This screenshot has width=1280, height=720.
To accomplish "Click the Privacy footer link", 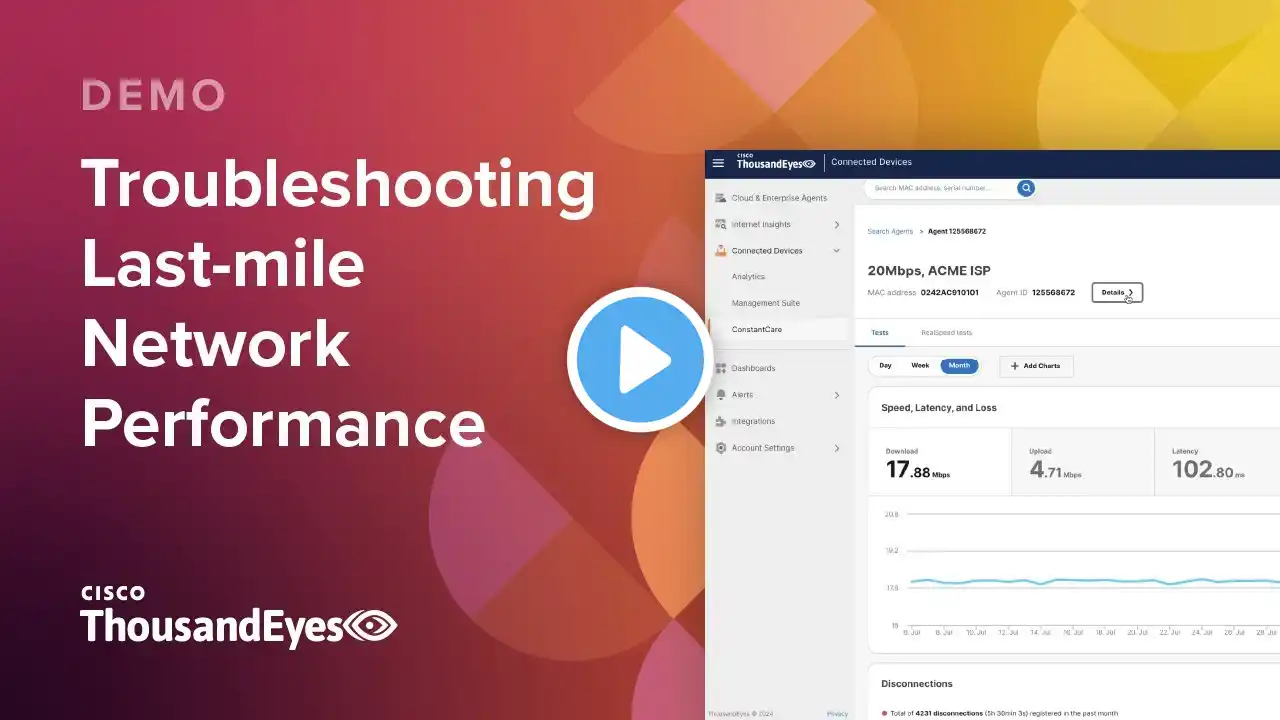I will click(x=837, y=714).
